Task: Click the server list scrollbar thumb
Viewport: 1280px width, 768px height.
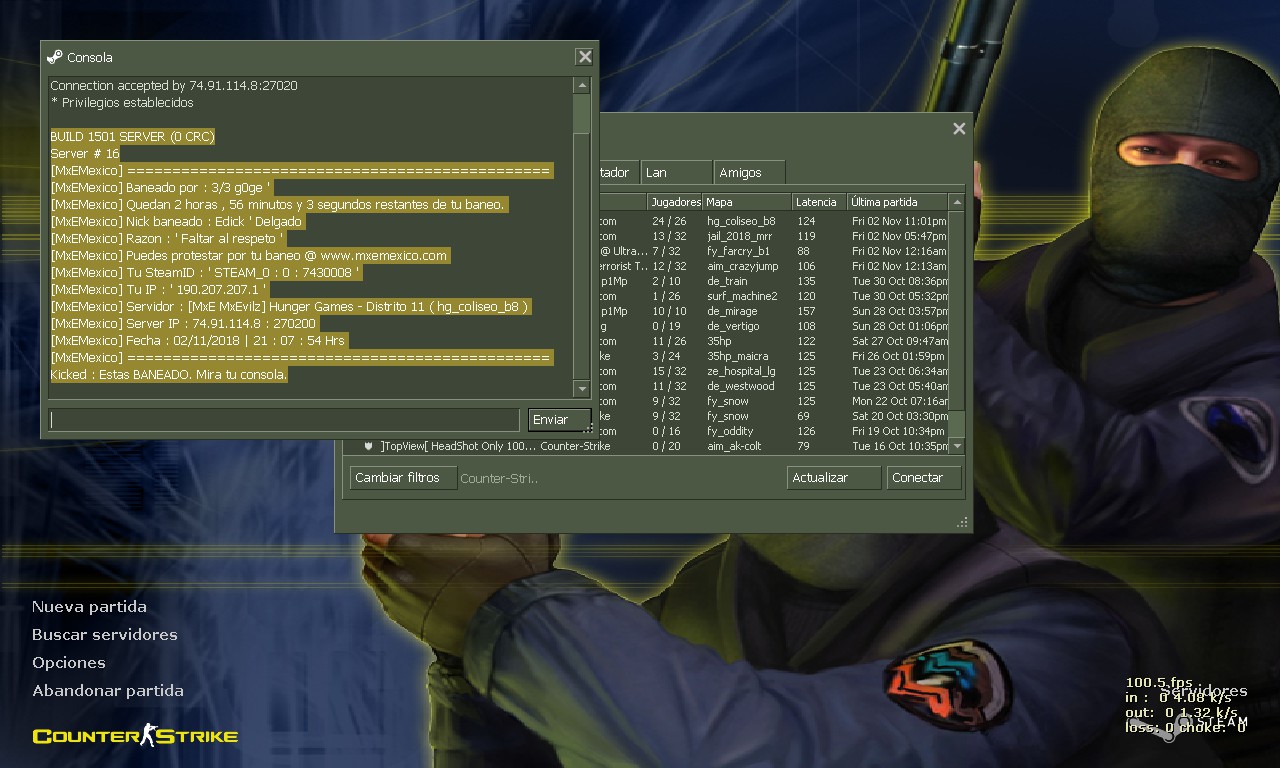Action: tap(957, 310)
